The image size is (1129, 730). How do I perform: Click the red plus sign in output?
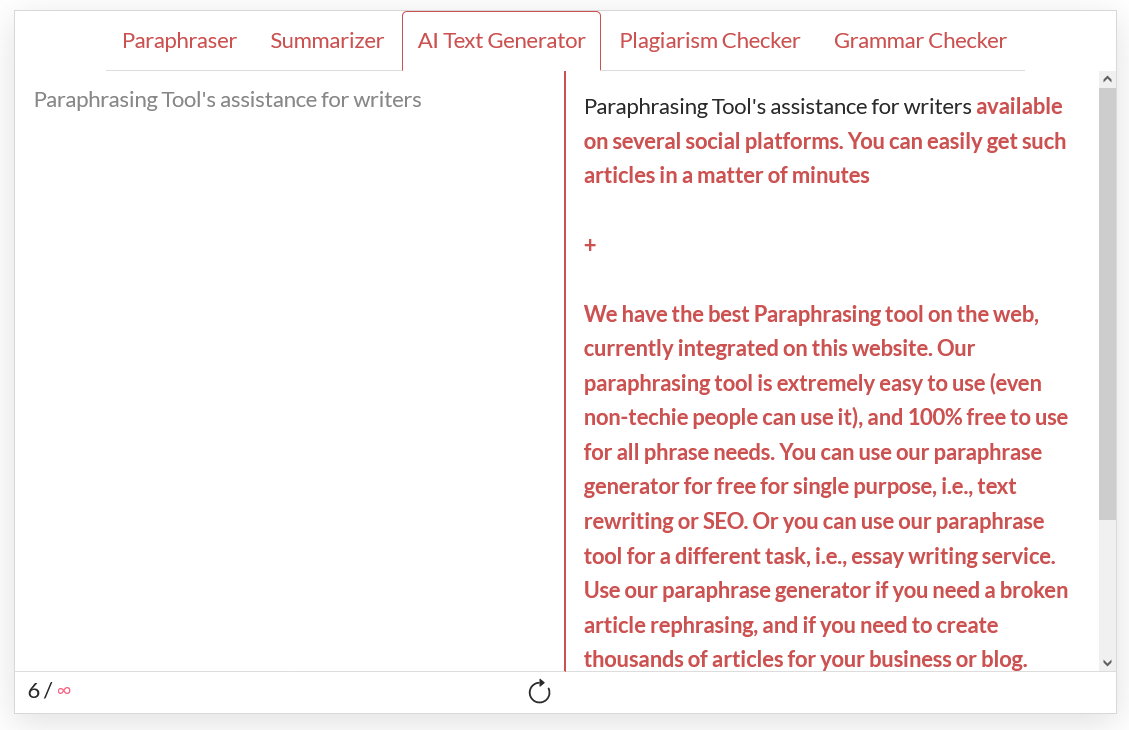590,245
